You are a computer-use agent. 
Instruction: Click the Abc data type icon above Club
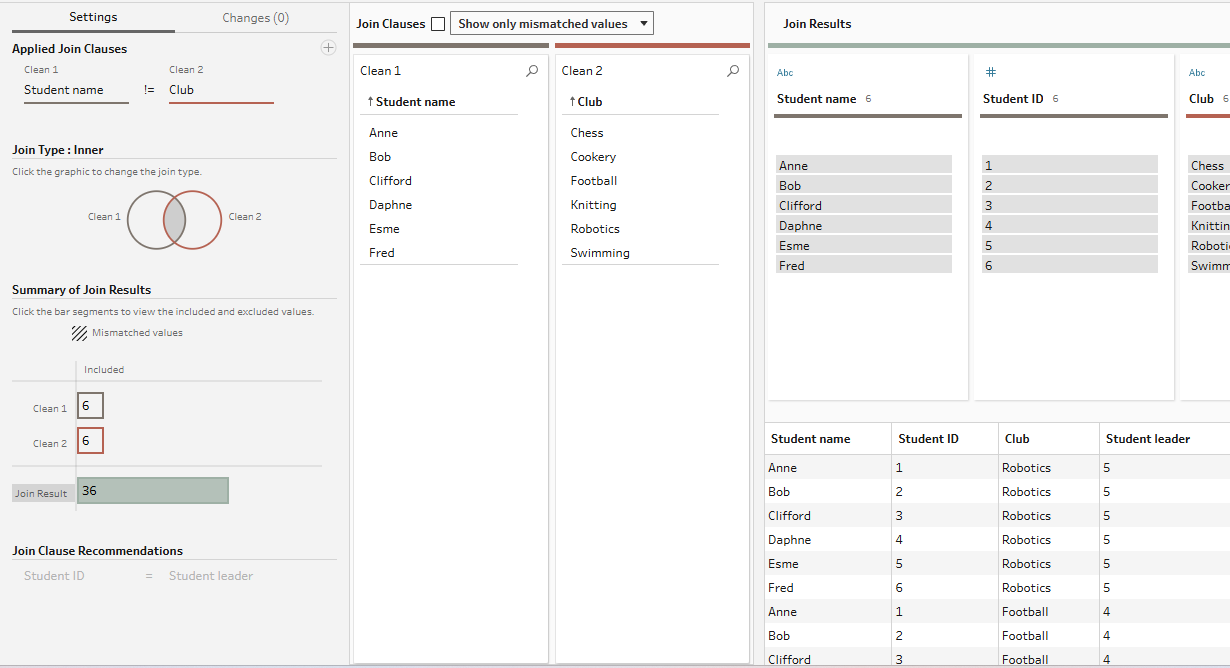[1196, 73]
